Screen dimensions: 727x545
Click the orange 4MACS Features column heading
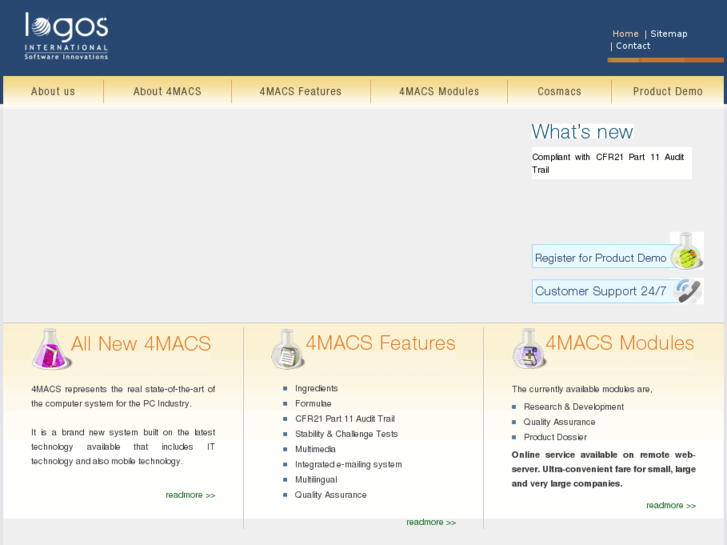381,343
